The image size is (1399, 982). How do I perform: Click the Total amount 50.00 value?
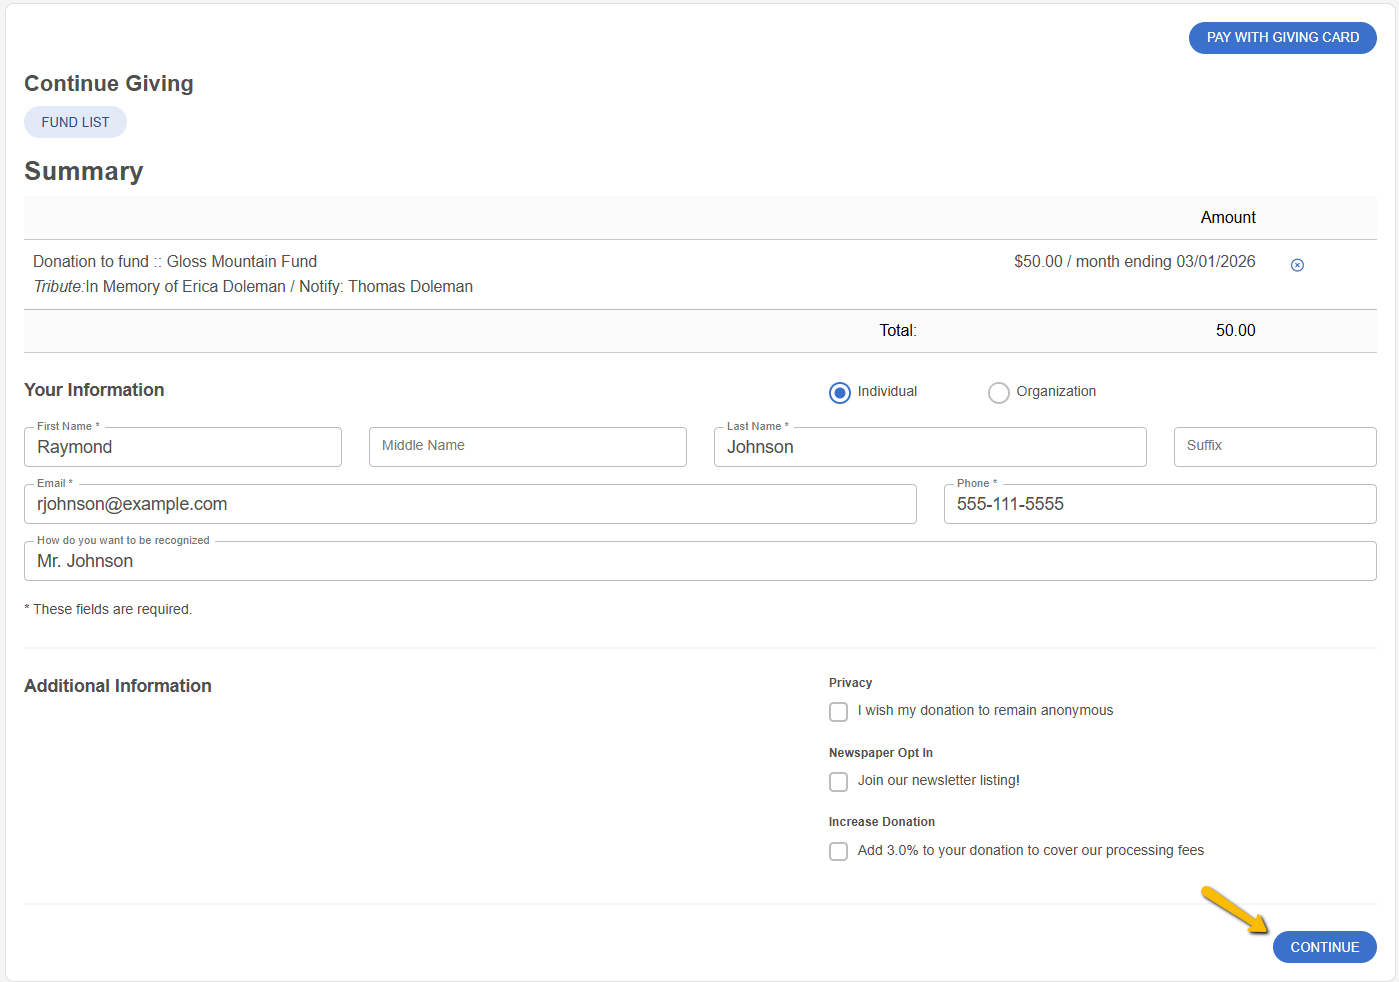(x=1235, y=330)
